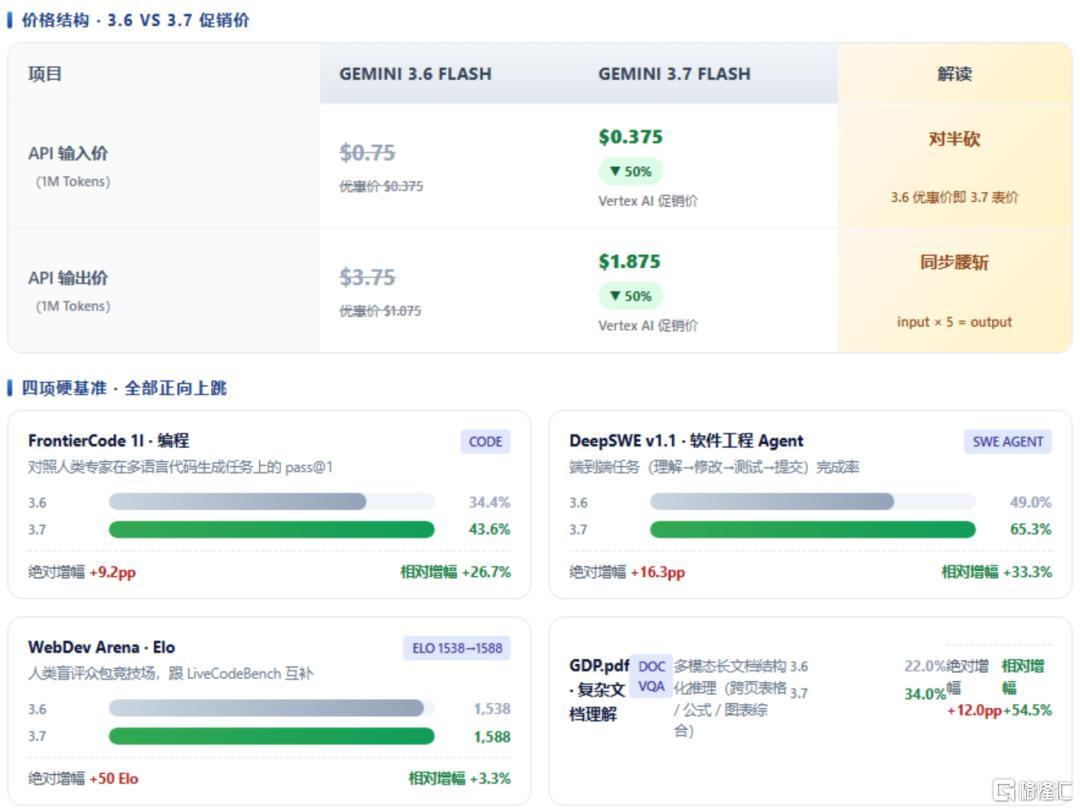The height and width of the screenshot is (809, 1080).
Task: Click the struck-through $0.75 price
Action: tap(367, 153)
